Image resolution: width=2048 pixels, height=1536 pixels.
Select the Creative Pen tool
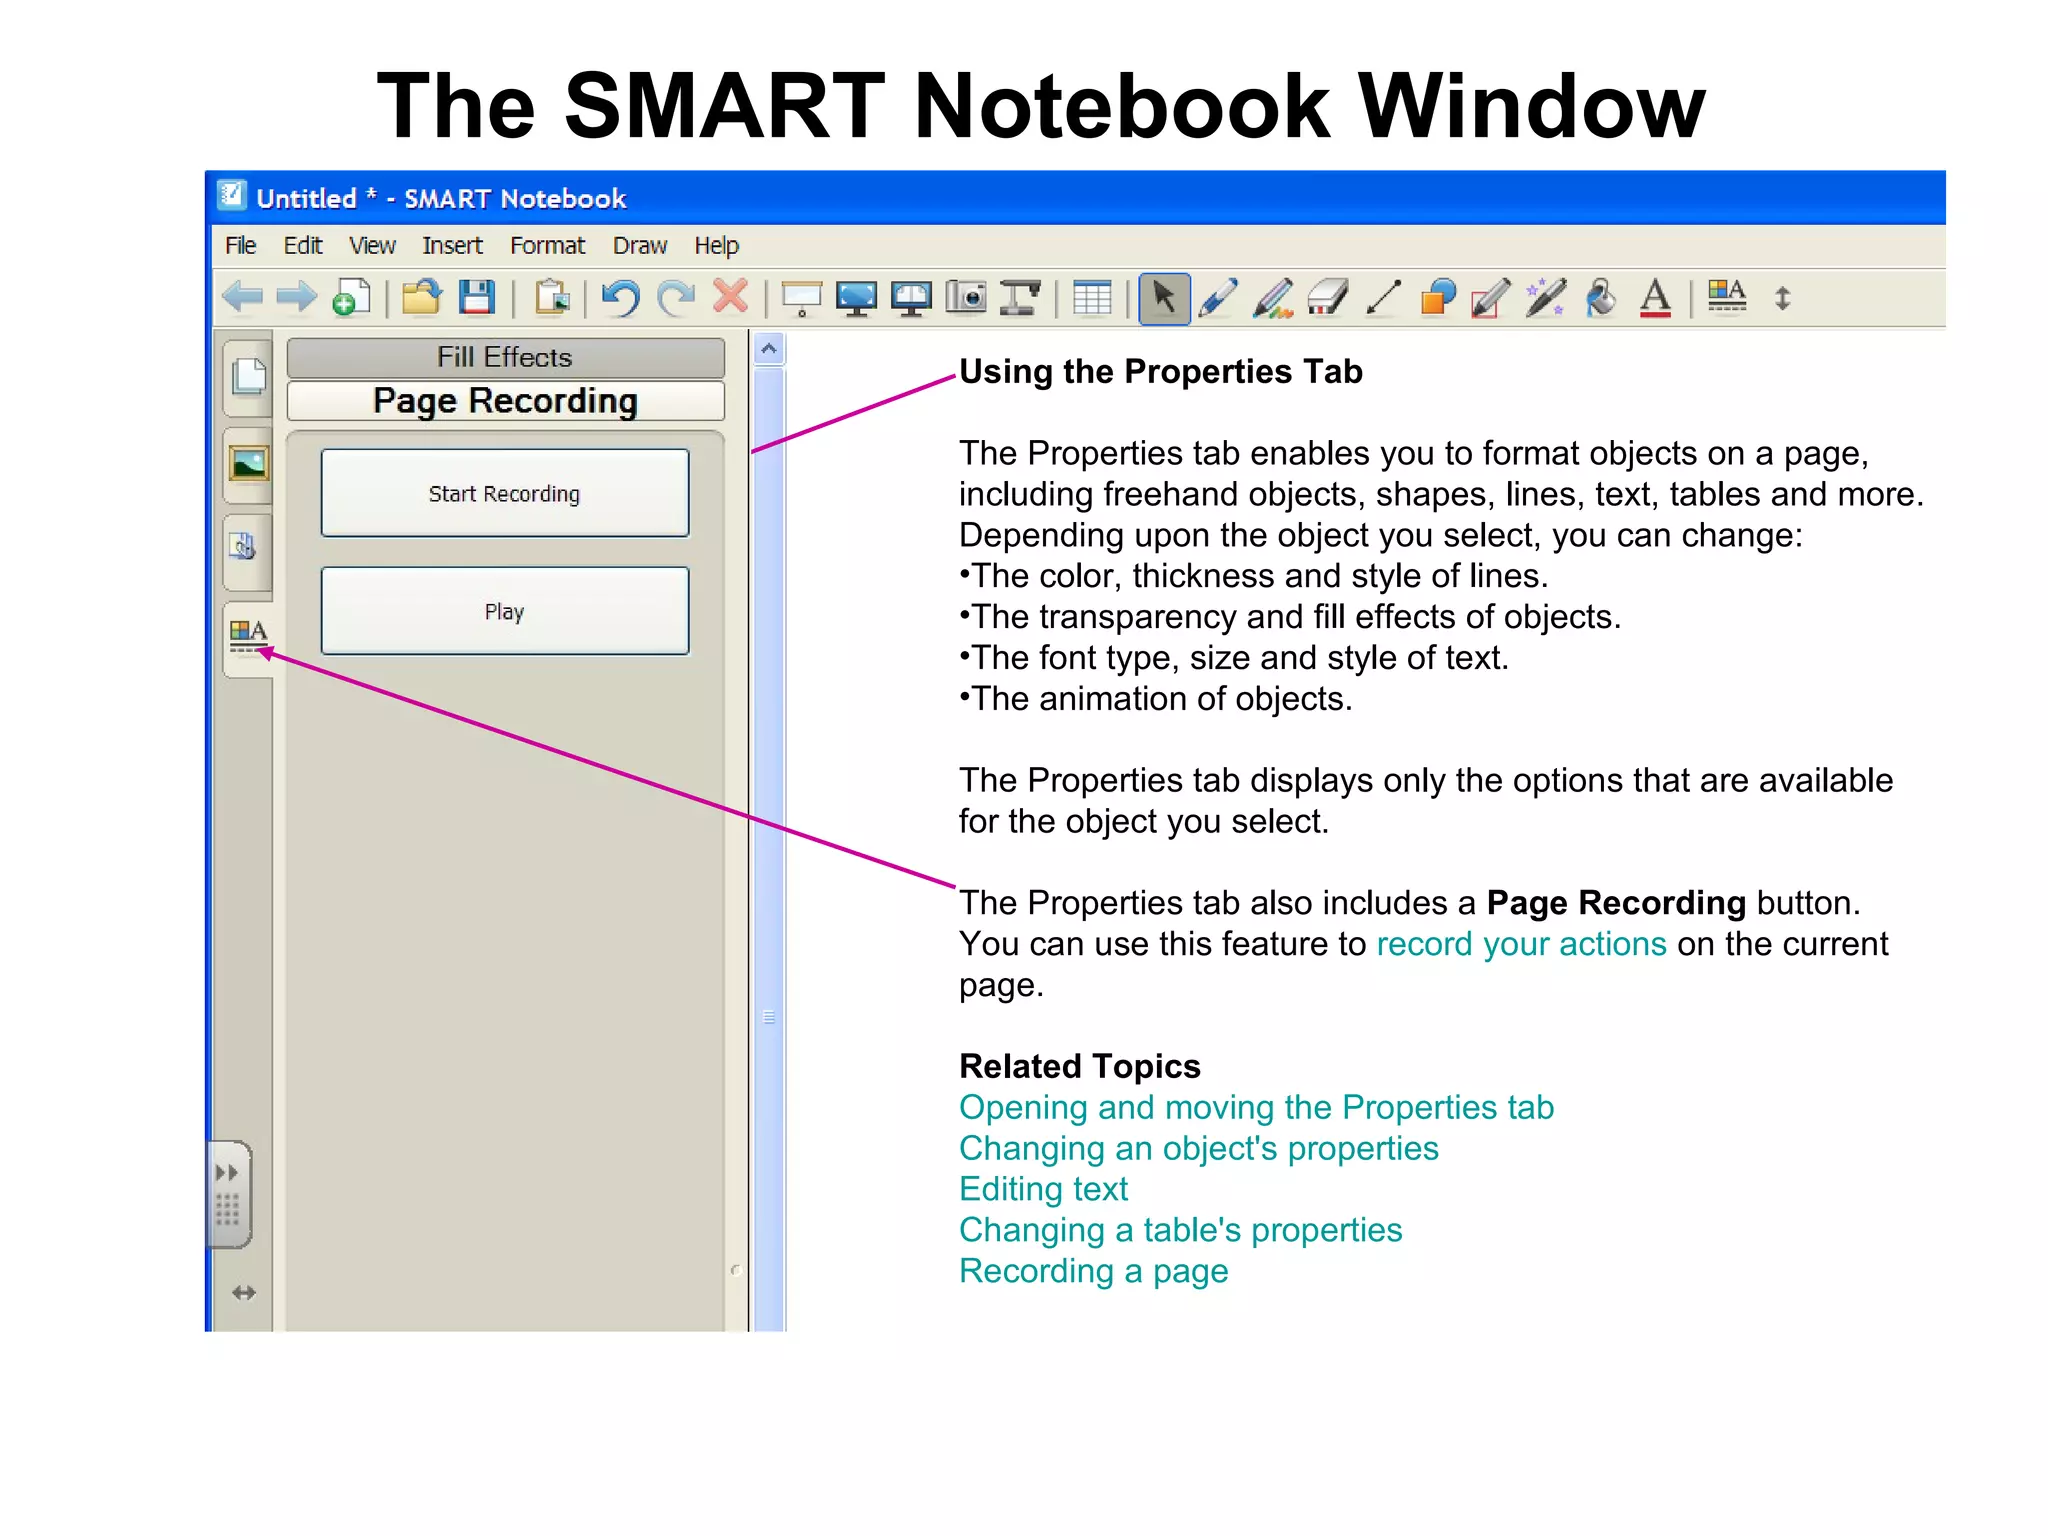click(x=1273, y=298)
